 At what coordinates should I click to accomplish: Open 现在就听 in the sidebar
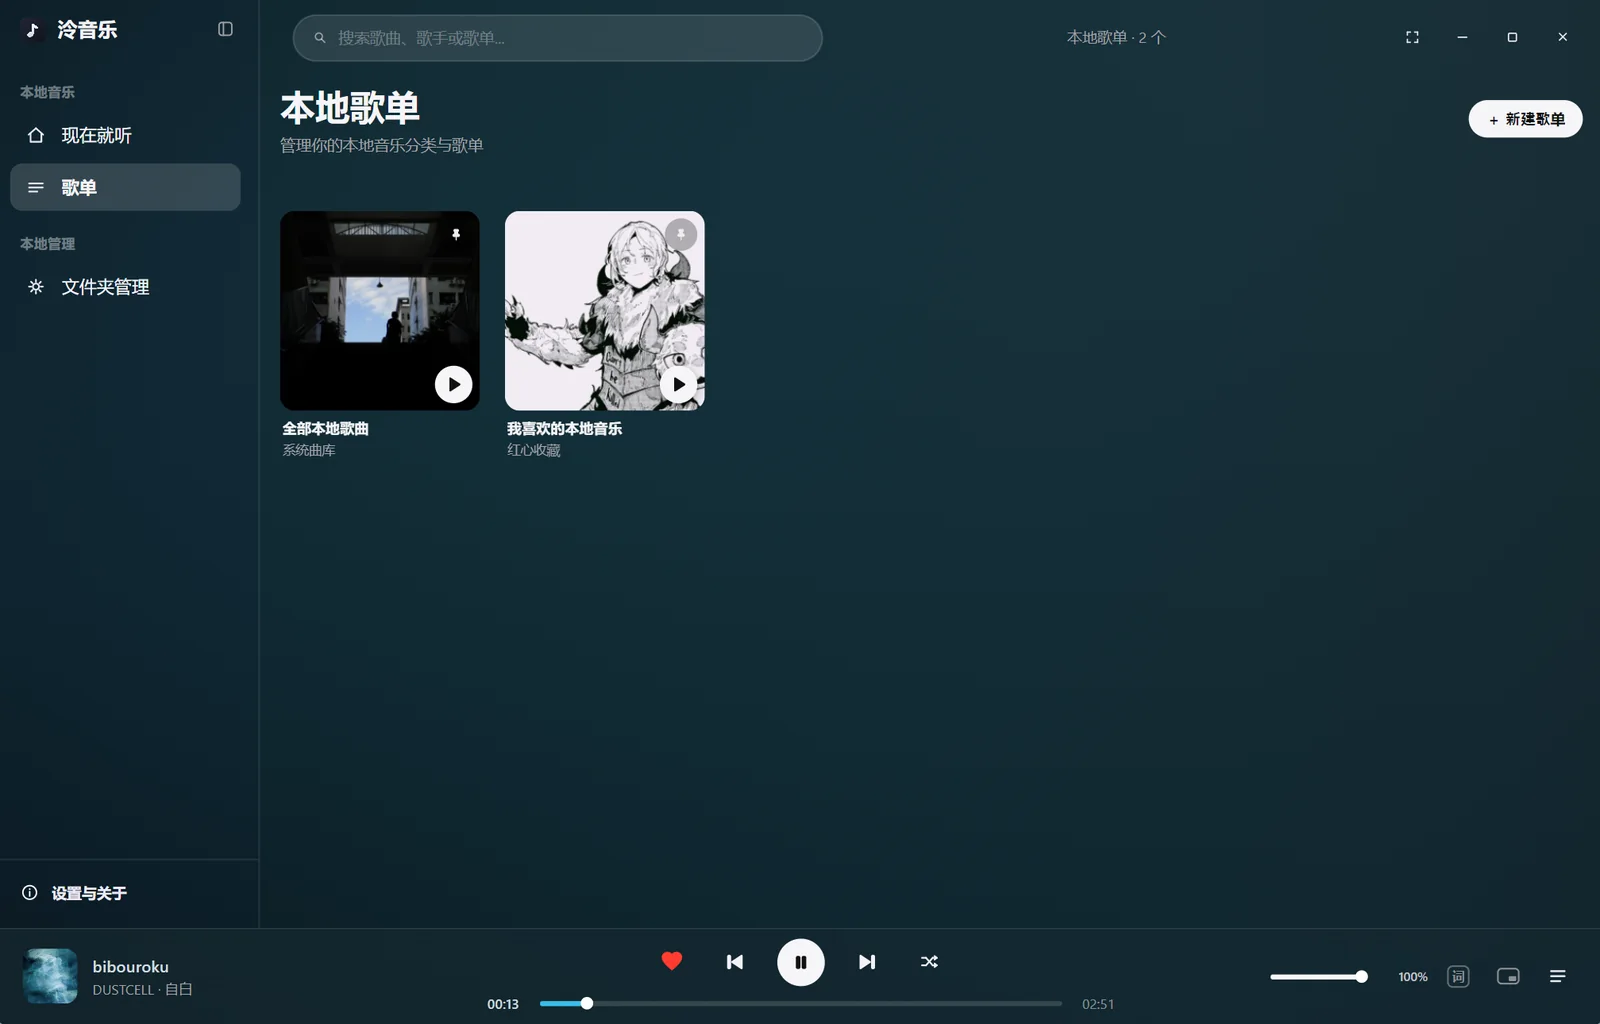(x=125, y=135)
